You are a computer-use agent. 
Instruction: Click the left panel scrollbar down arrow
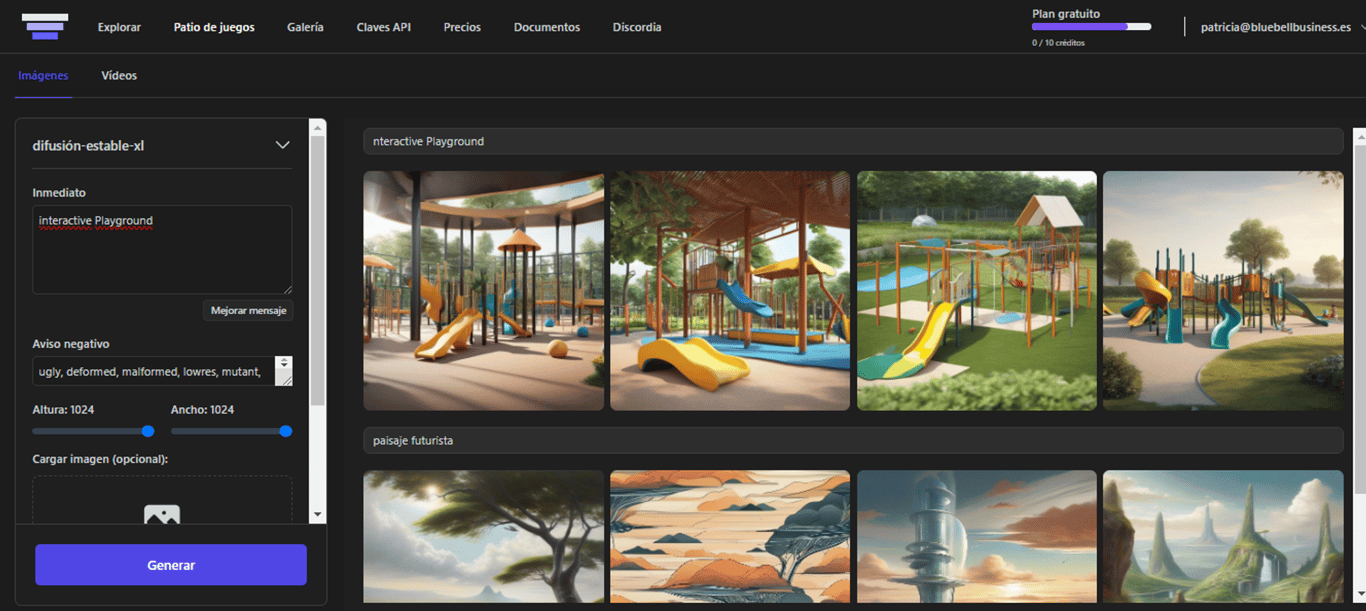coord(318,514)
